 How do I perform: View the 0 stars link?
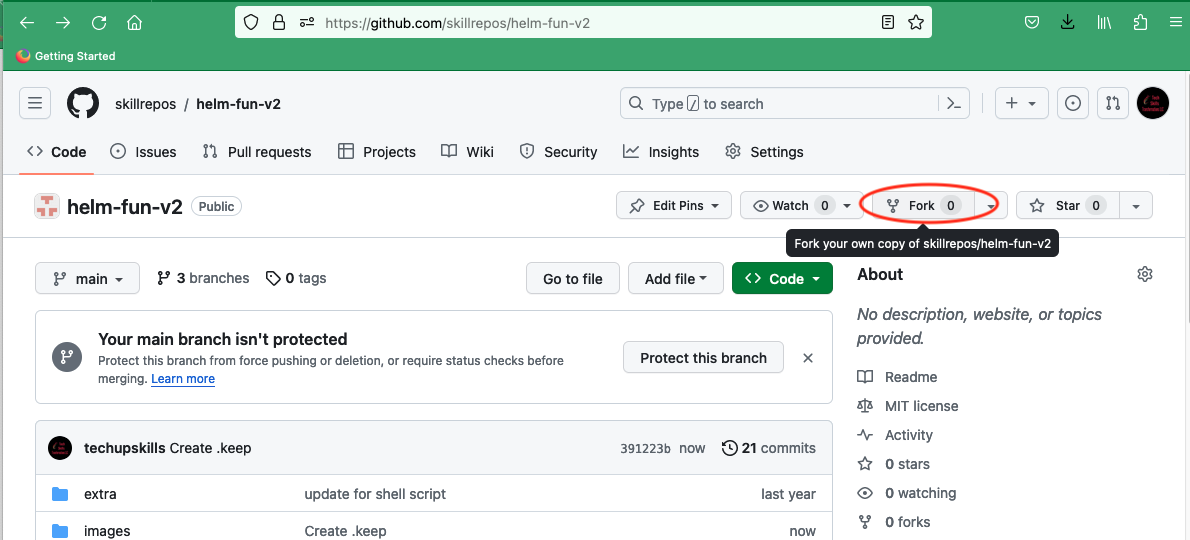pyautogui.click(x=894, y=463)
